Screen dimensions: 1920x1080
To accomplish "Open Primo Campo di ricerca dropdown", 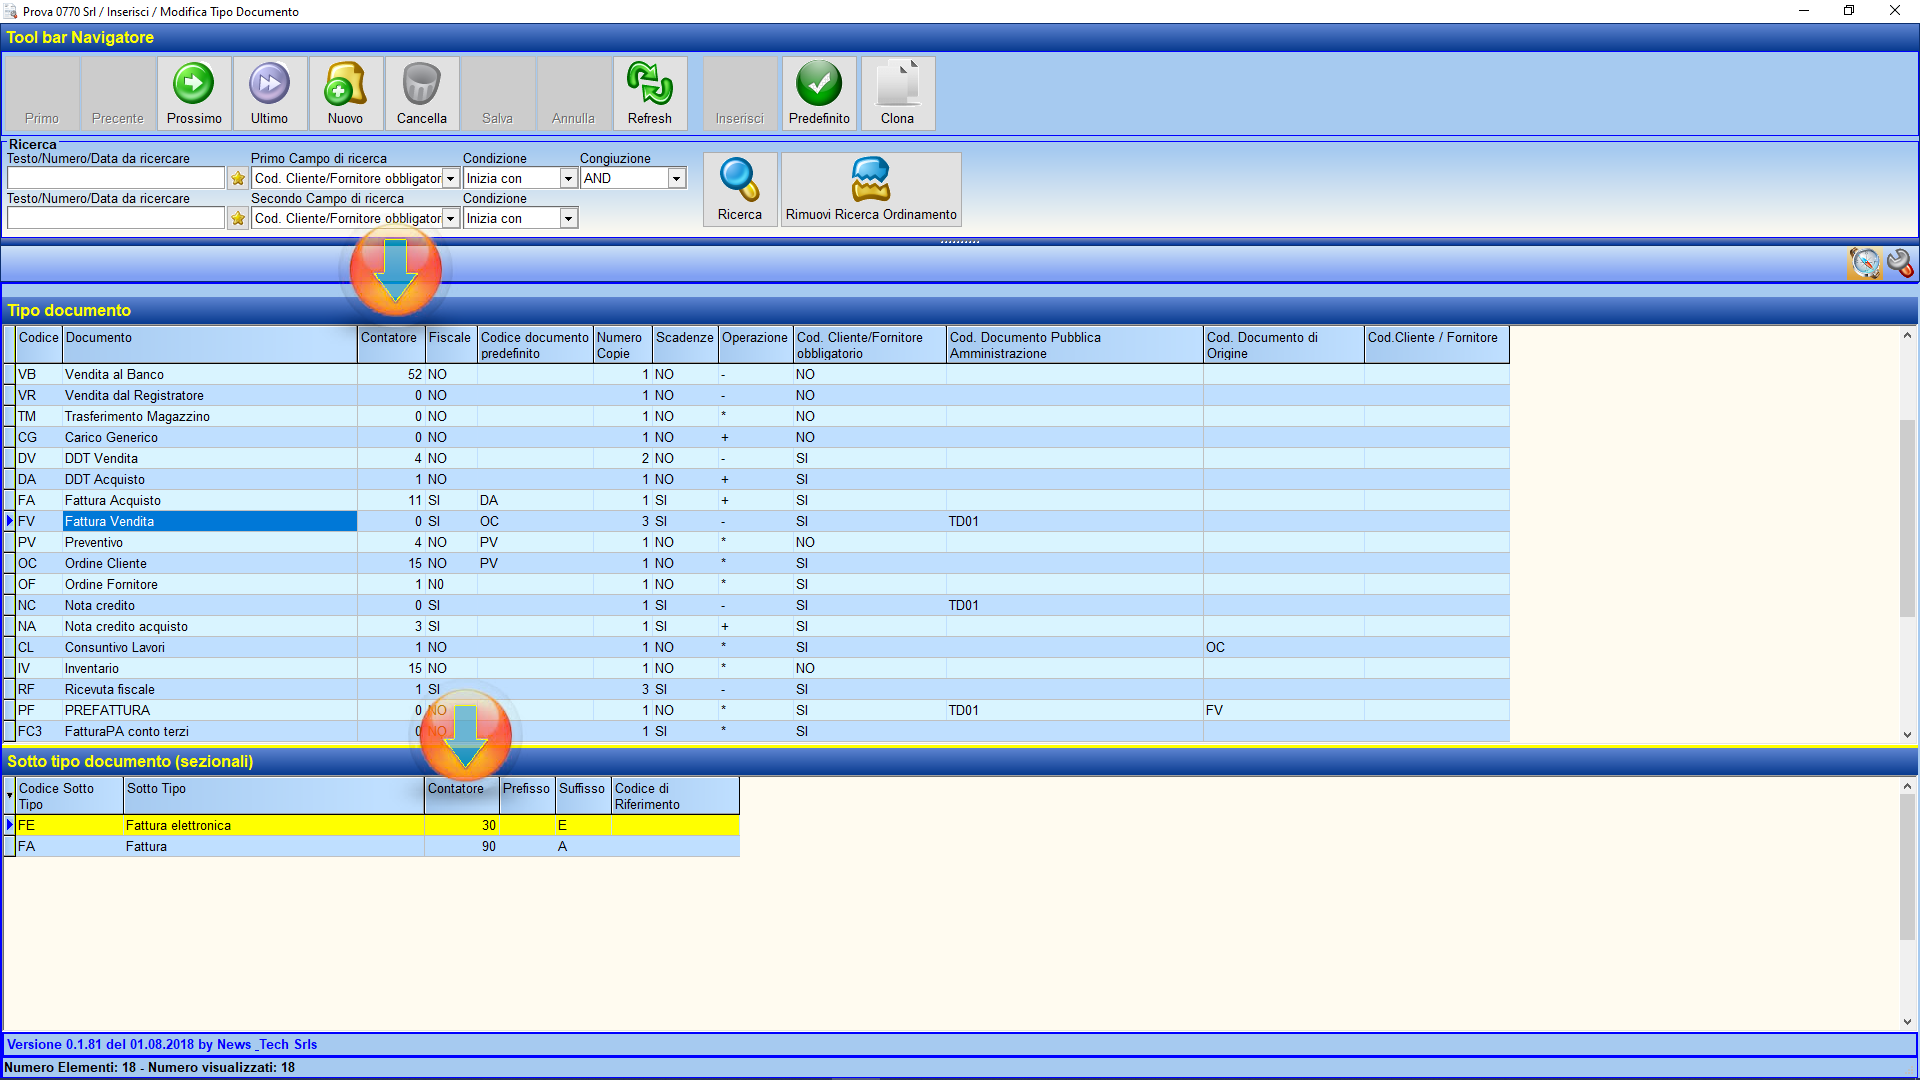I will [450, 178].
